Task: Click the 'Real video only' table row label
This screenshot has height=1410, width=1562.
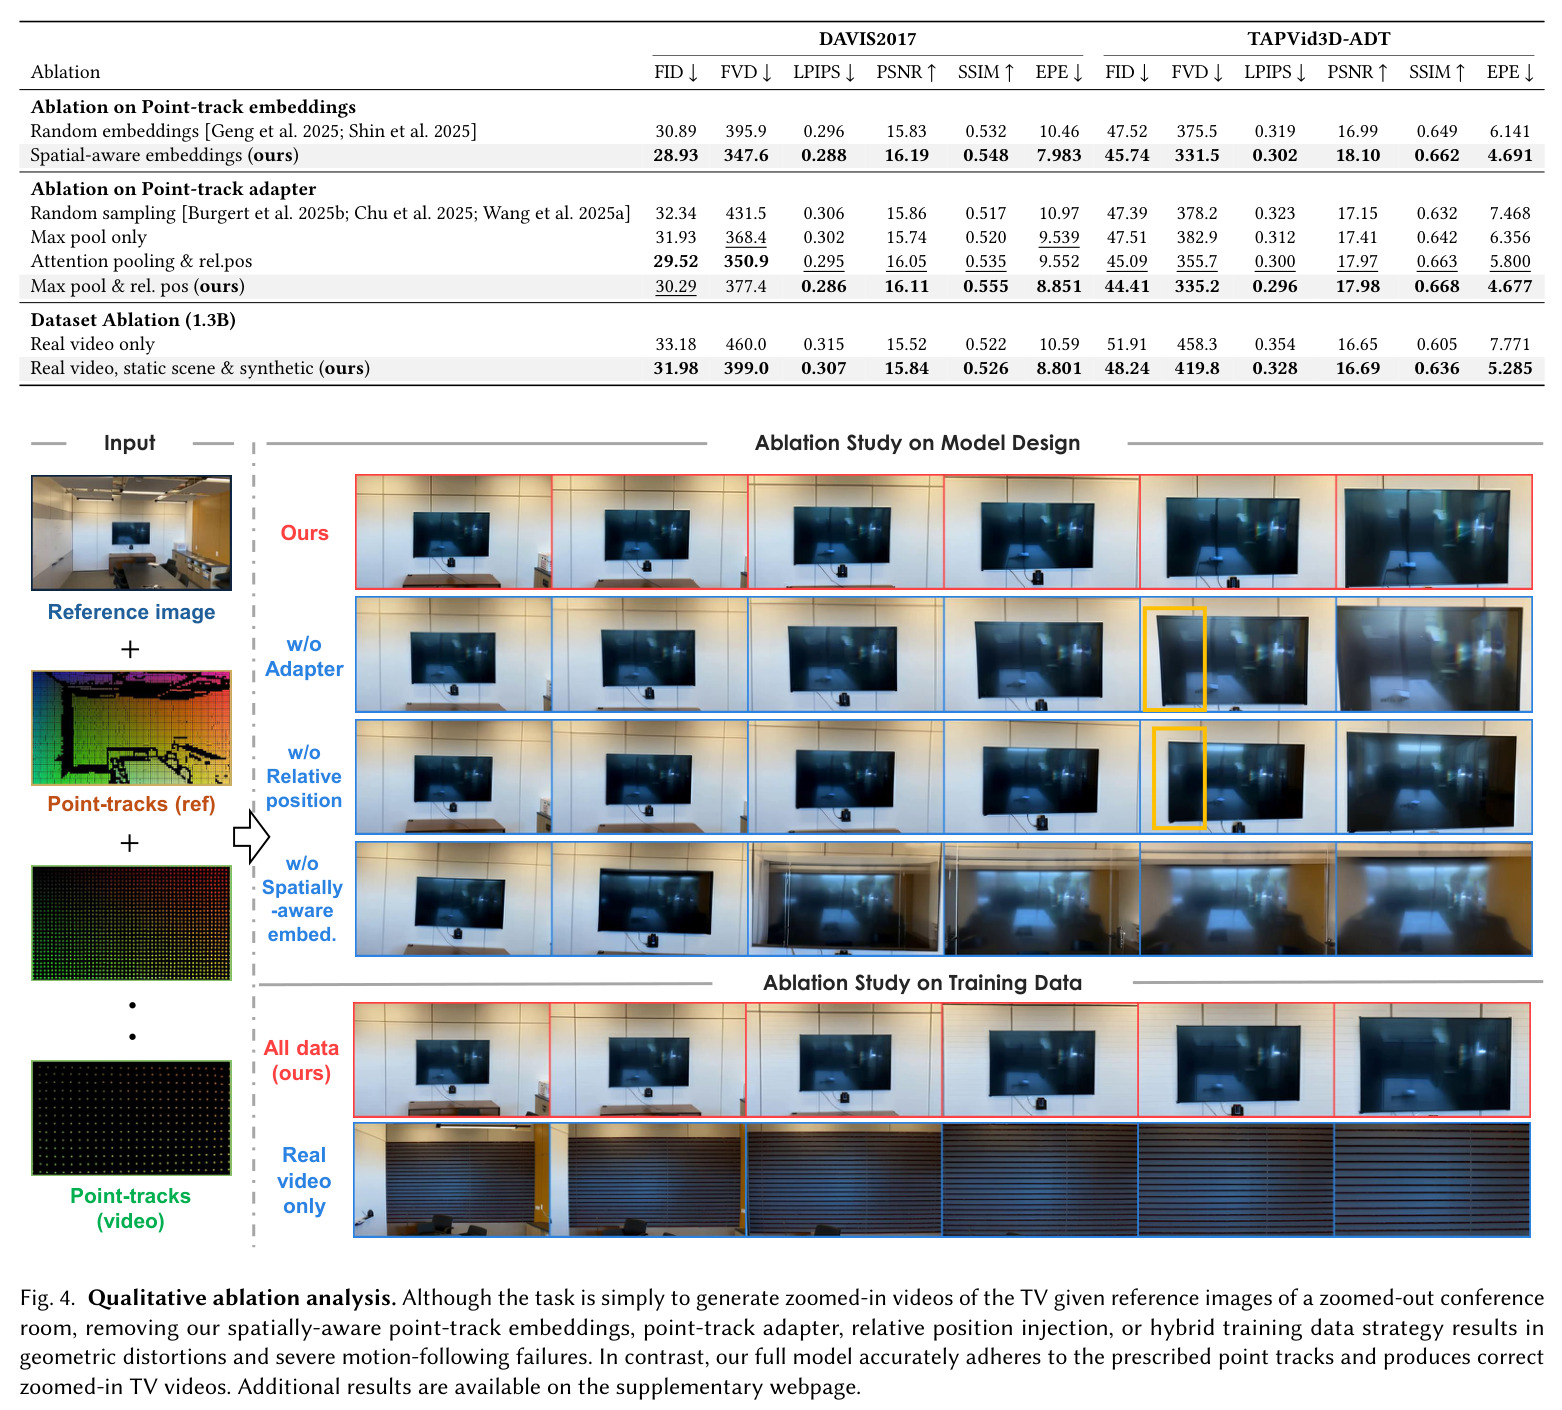Action: [92, 344]
